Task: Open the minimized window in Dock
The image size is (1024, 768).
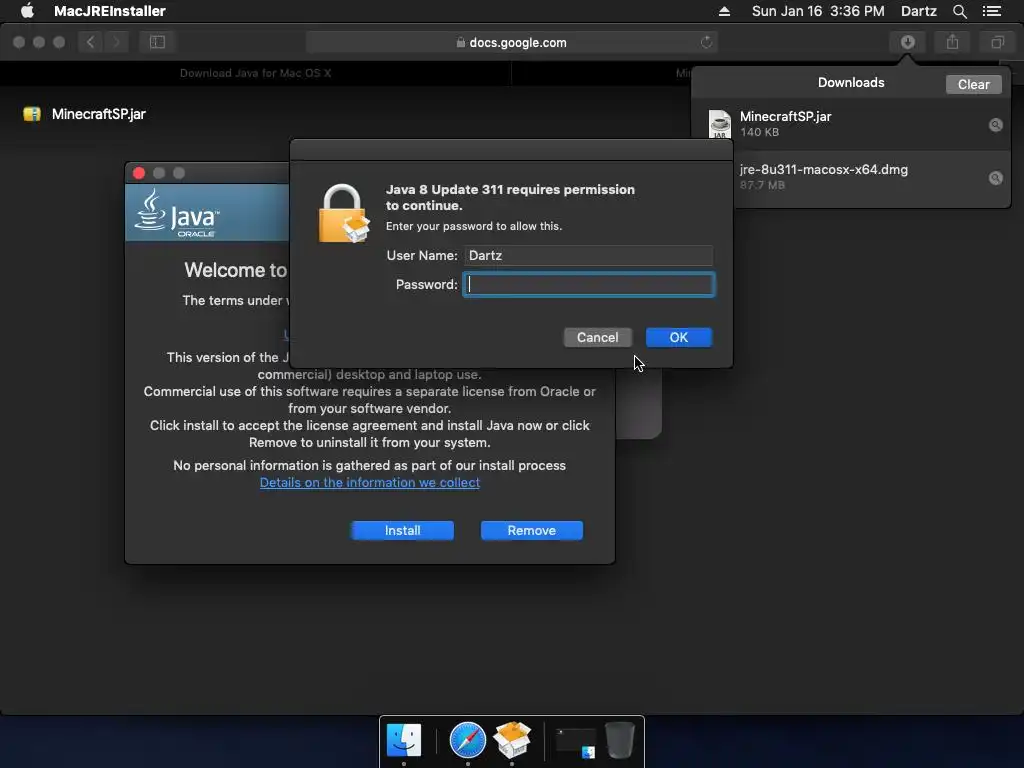Action: tap(575, 743)
